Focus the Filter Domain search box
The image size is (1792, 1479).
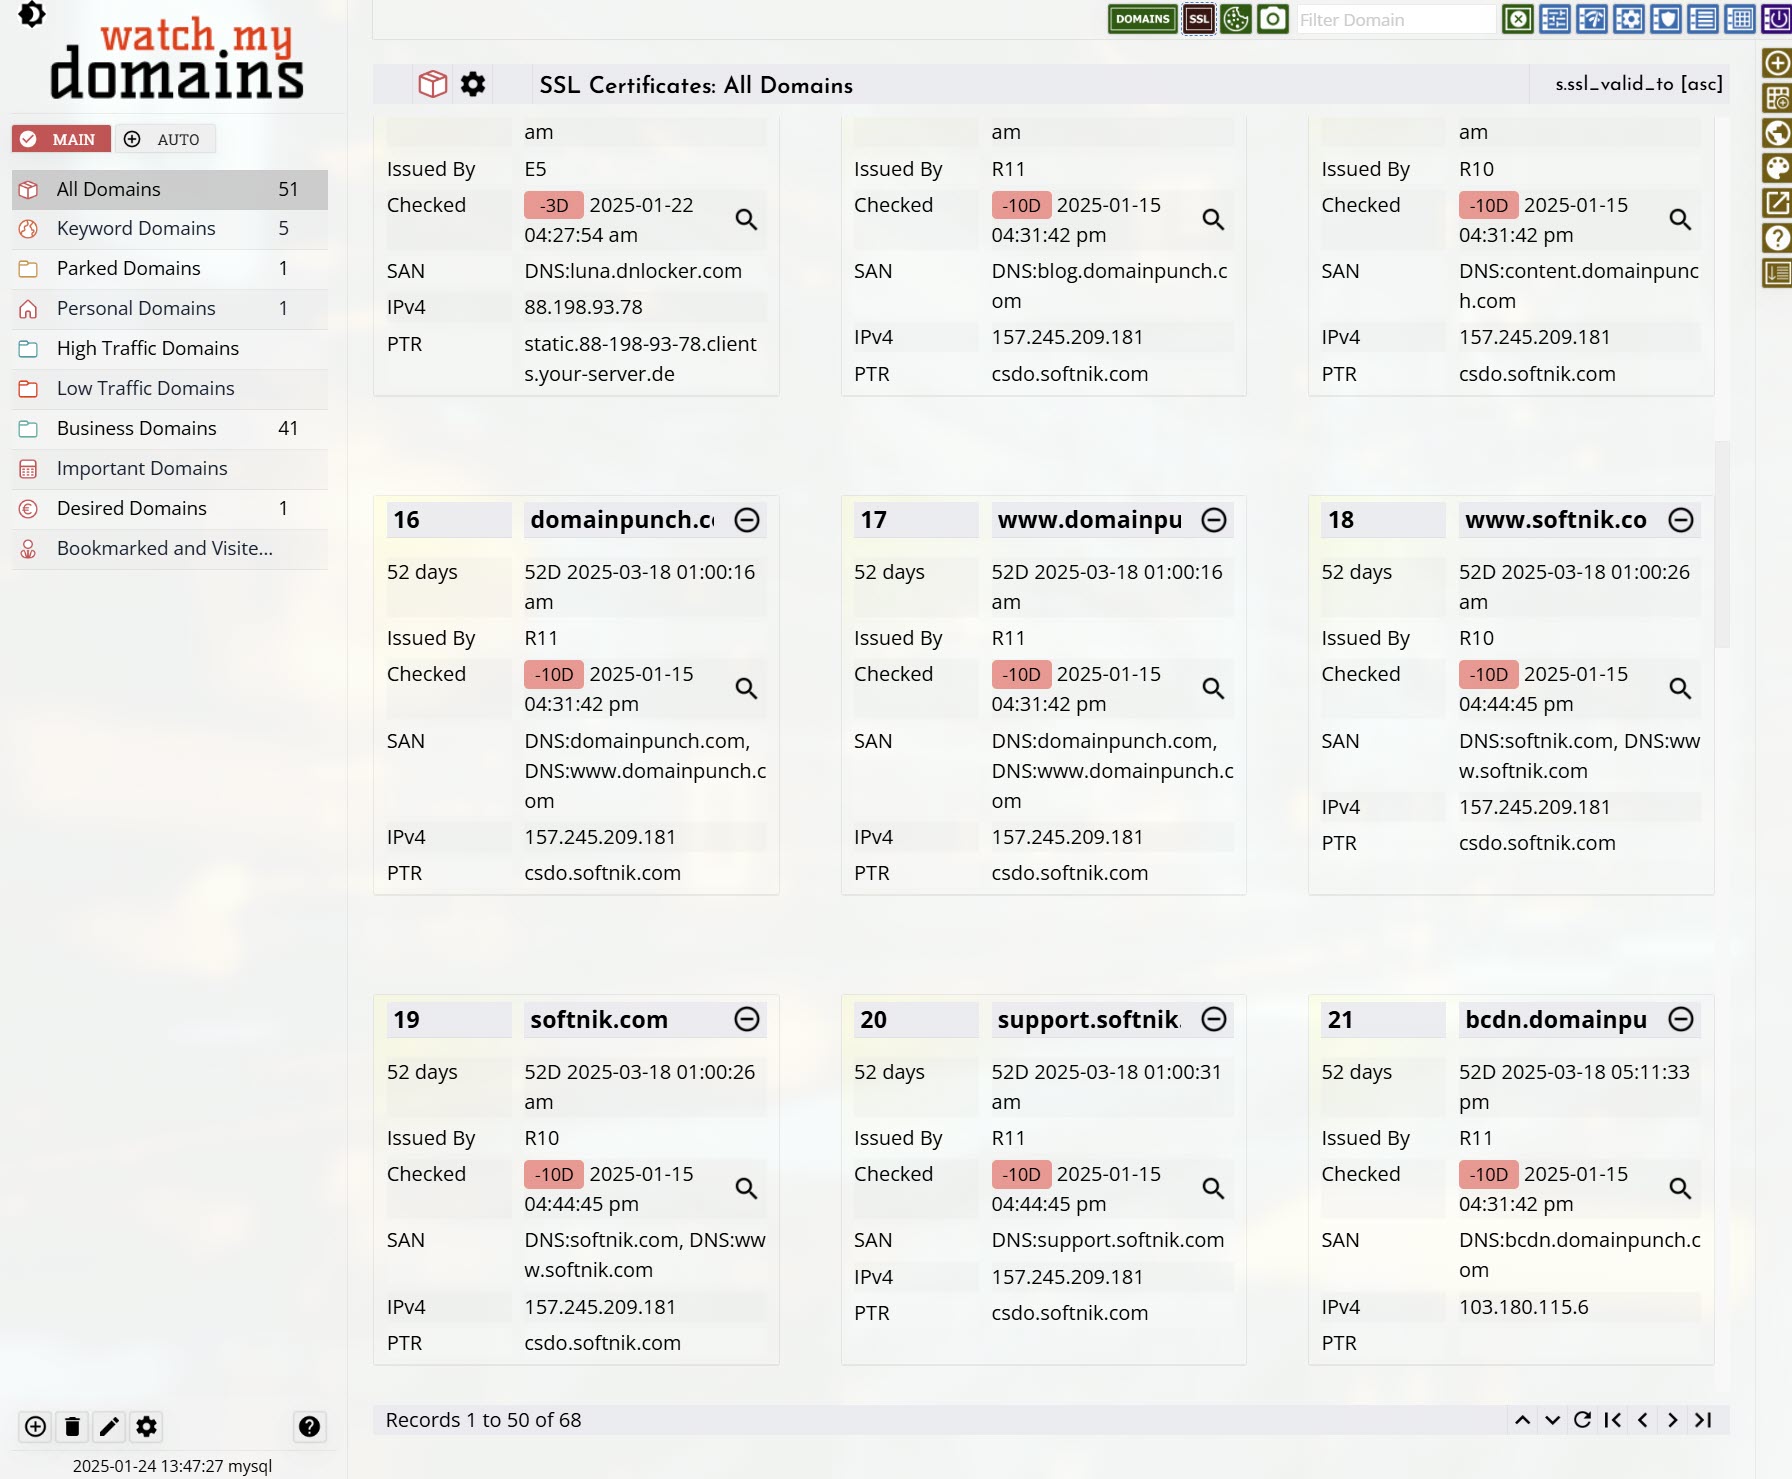click(x=1396, y=20)
